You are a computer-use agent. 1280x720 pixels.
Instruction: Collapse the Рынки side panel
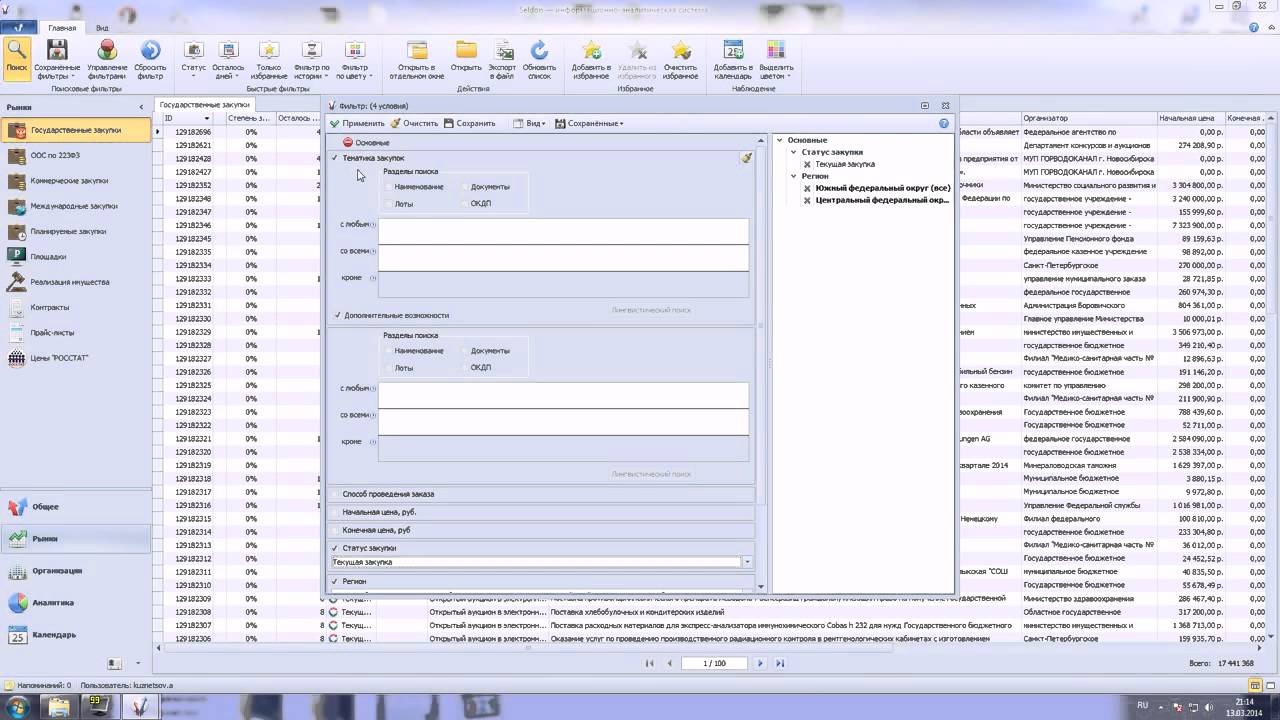pyautogui.click(x=141, y=107)
